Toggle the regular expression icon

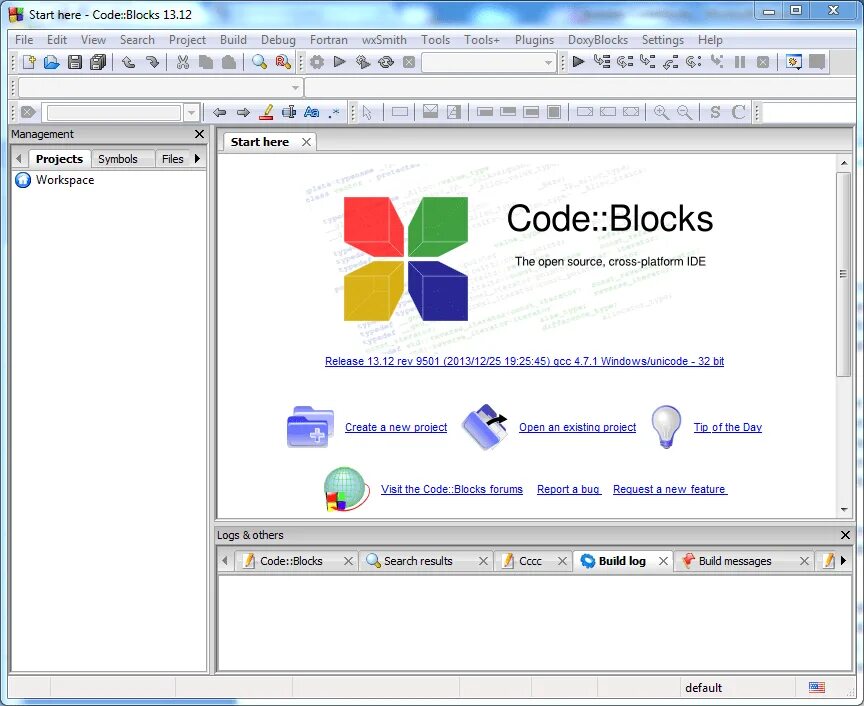pyautogui.click(x=334, y=112)
